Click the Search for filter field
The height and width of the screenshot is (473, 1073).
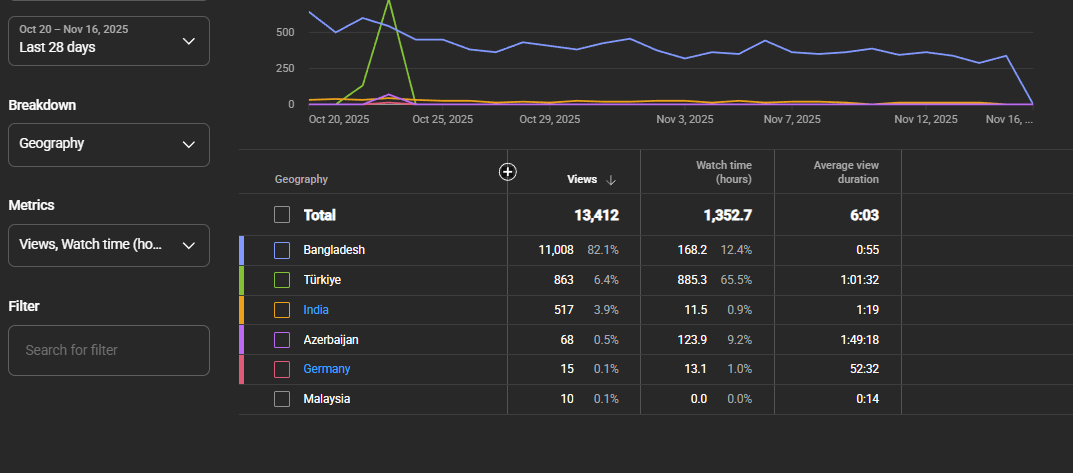pos(109,350)
